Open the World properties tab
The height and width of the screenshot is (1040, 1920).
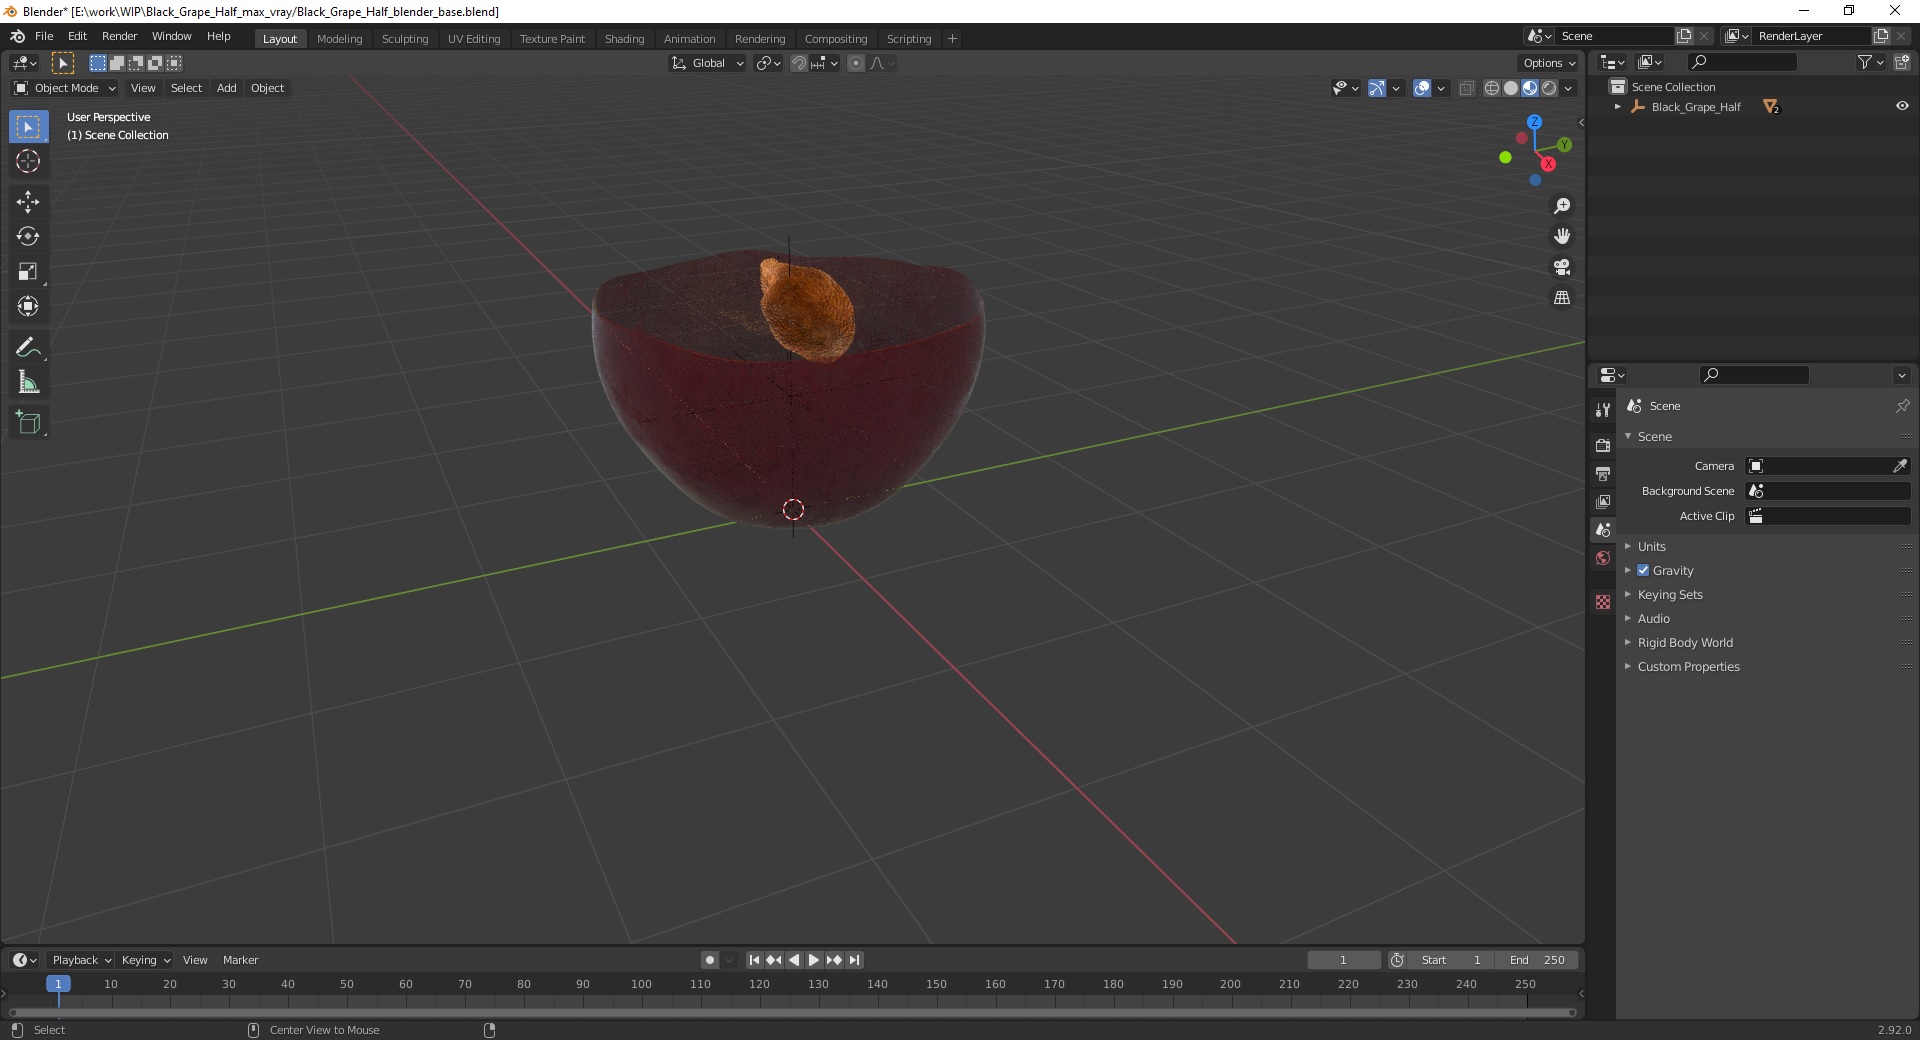point(1603,558)
